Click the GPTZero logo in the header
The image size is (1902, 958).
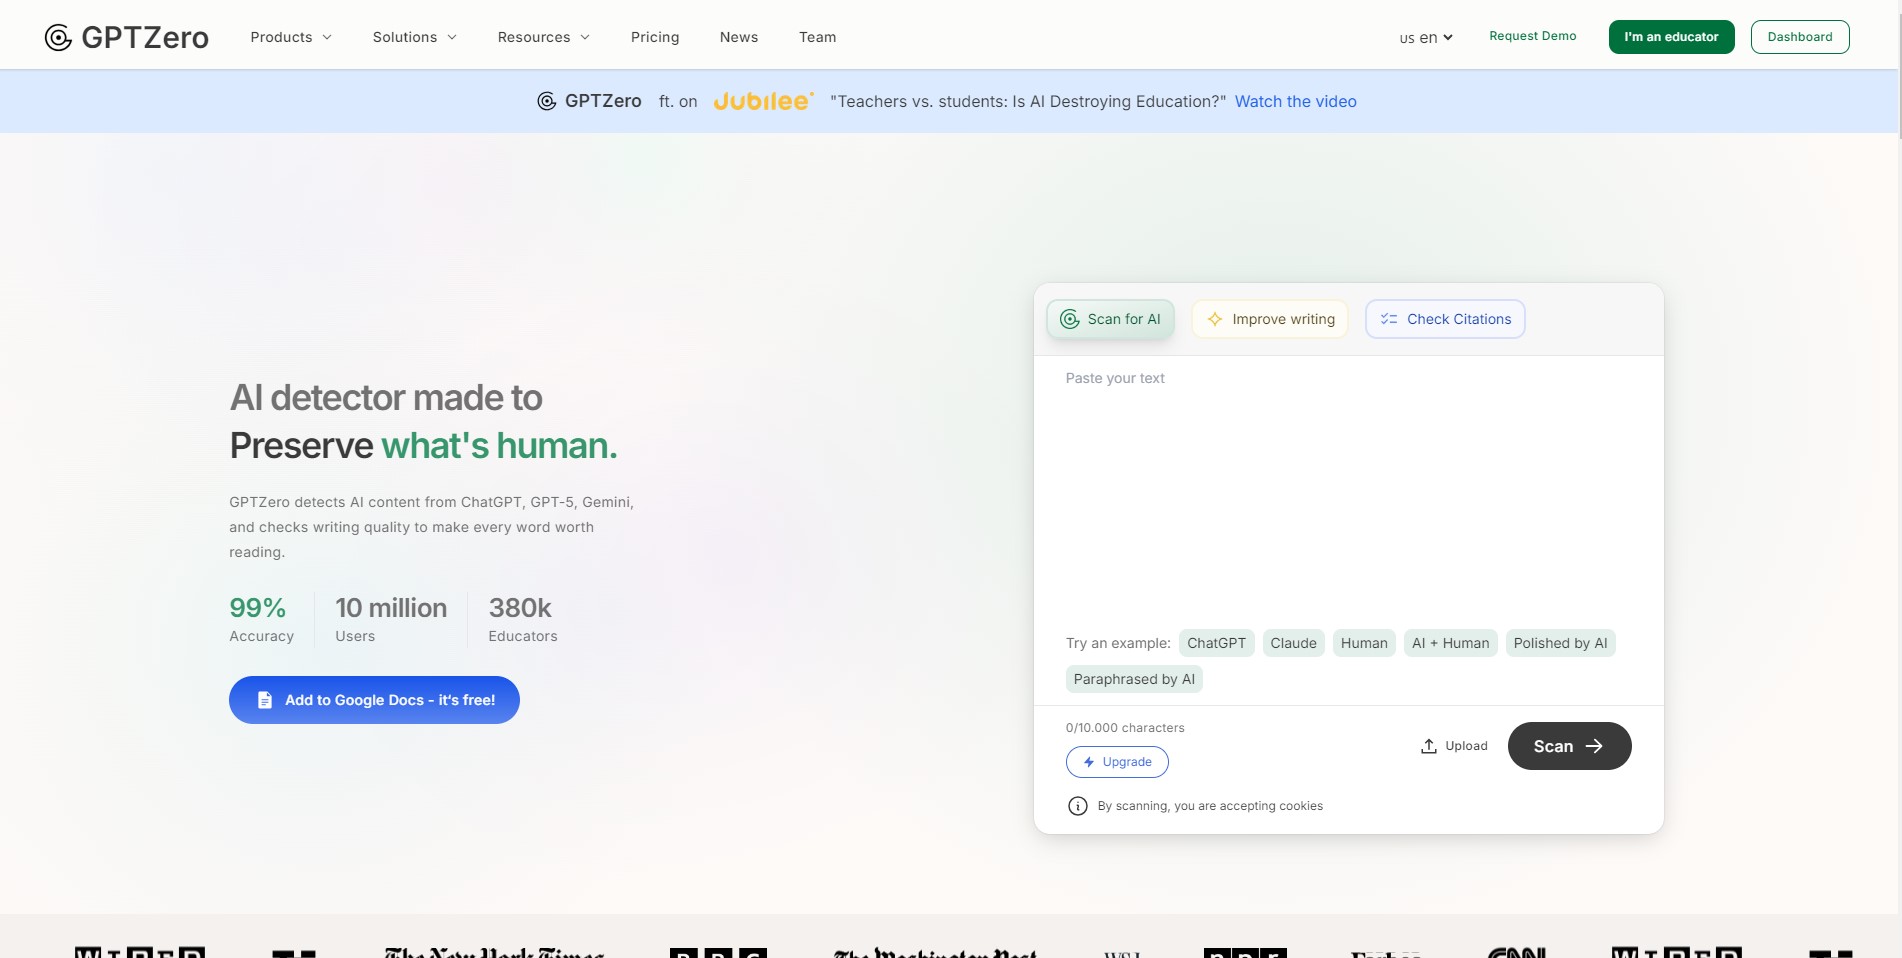click(127, 37)
